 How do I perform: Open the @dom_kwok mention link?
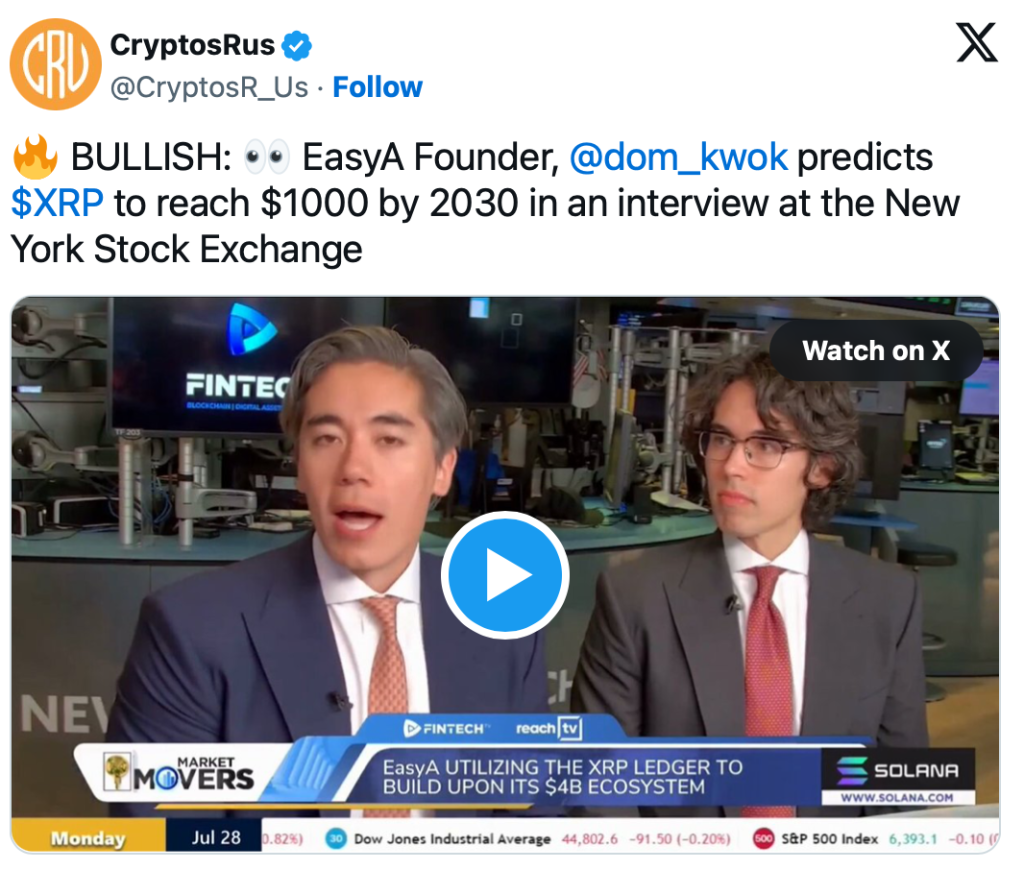click(679, 157)
